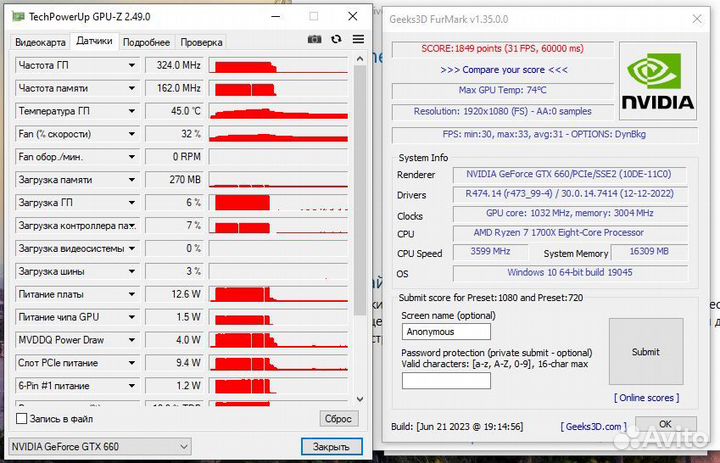Click the Частота ГП red graph
Image resolution: width=720 pixels, height=463 pixels.
tap(278, 65)
